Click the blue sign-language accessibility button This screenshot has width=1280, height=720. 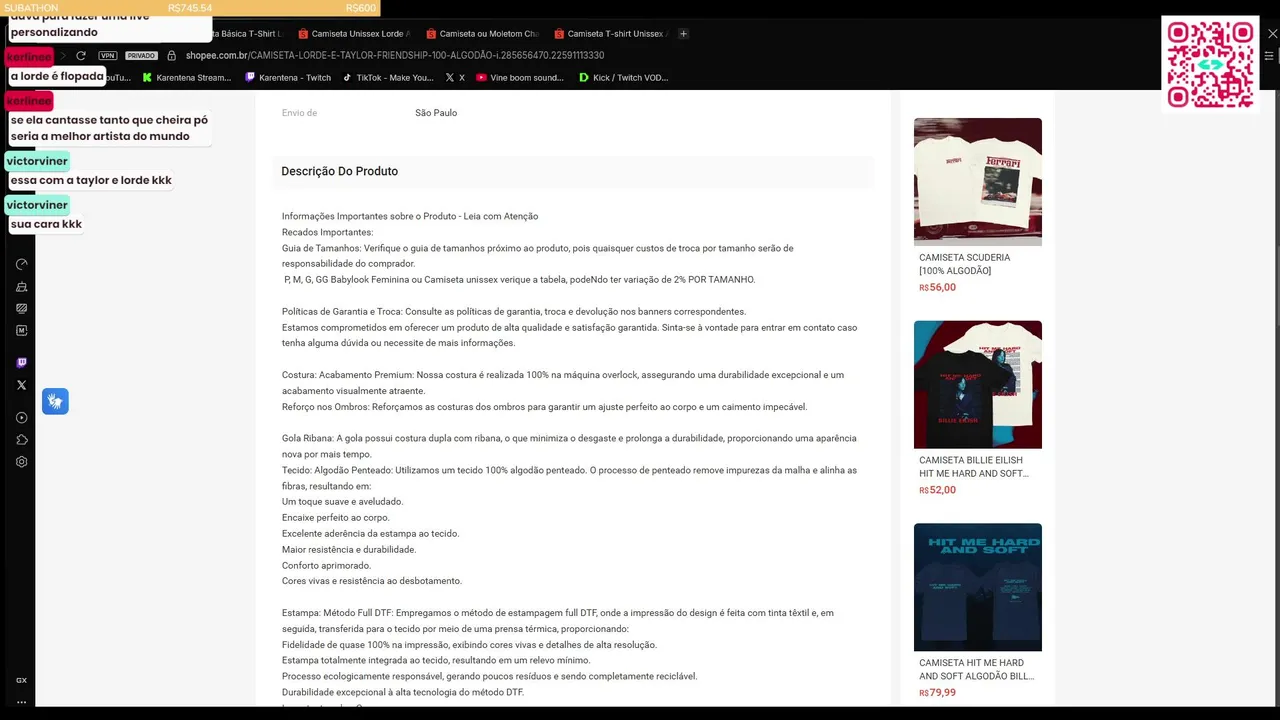point(55,402)
